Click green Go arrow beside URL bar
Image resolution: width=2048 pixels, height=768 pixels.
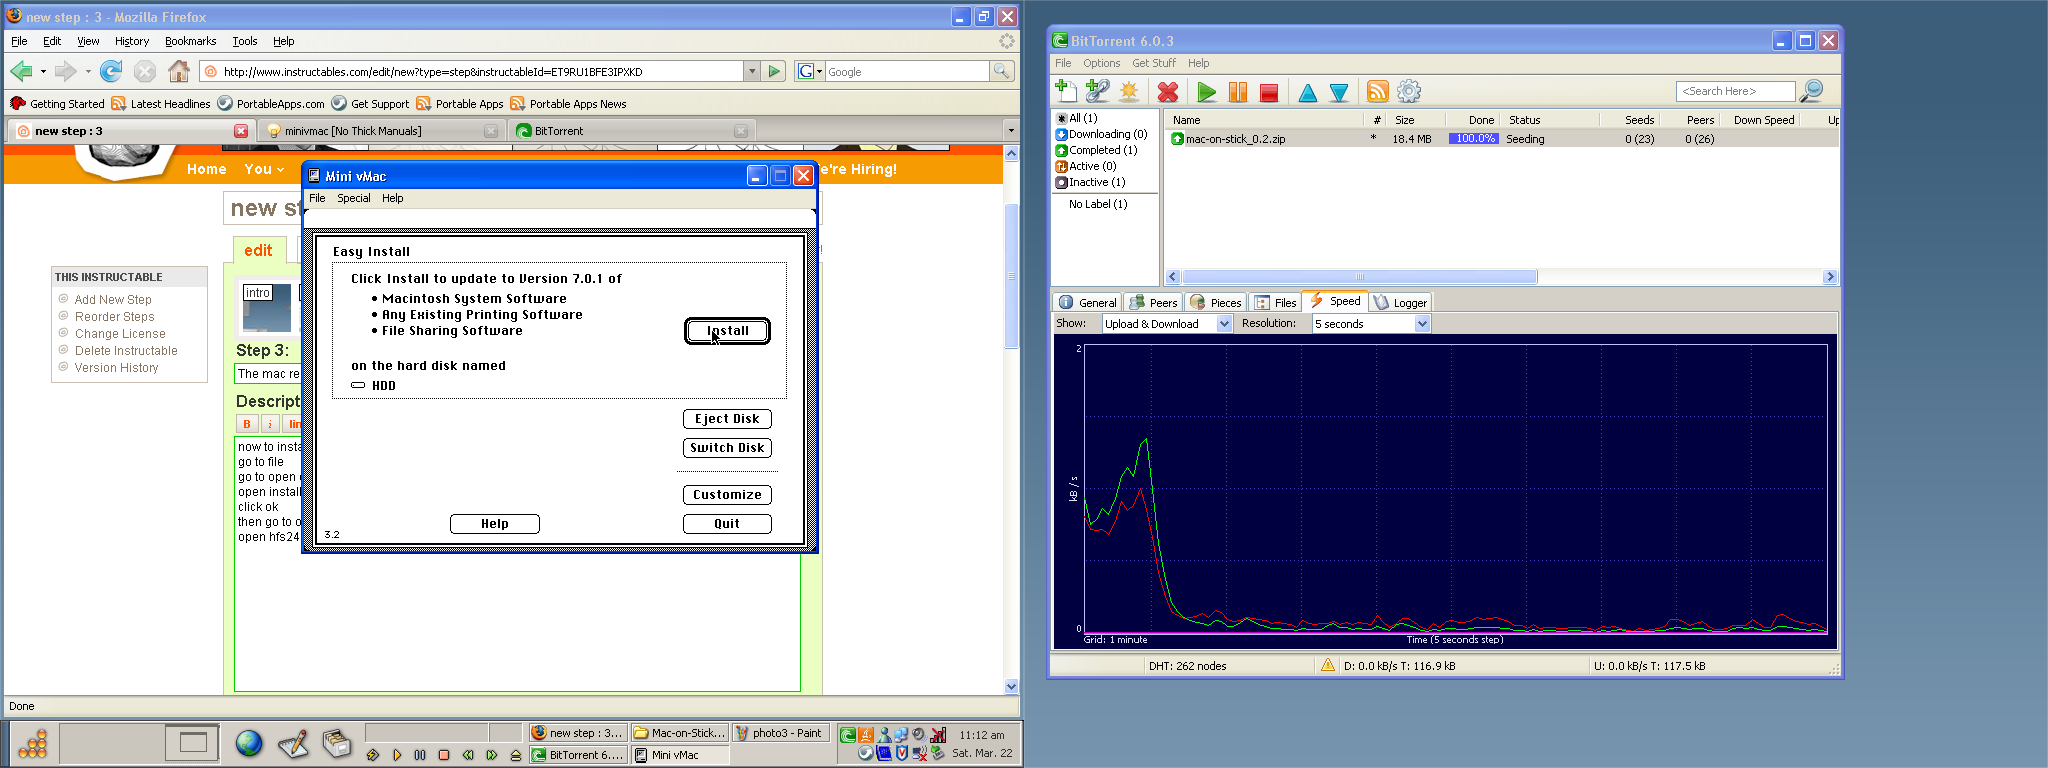click(x=774, y=71)
